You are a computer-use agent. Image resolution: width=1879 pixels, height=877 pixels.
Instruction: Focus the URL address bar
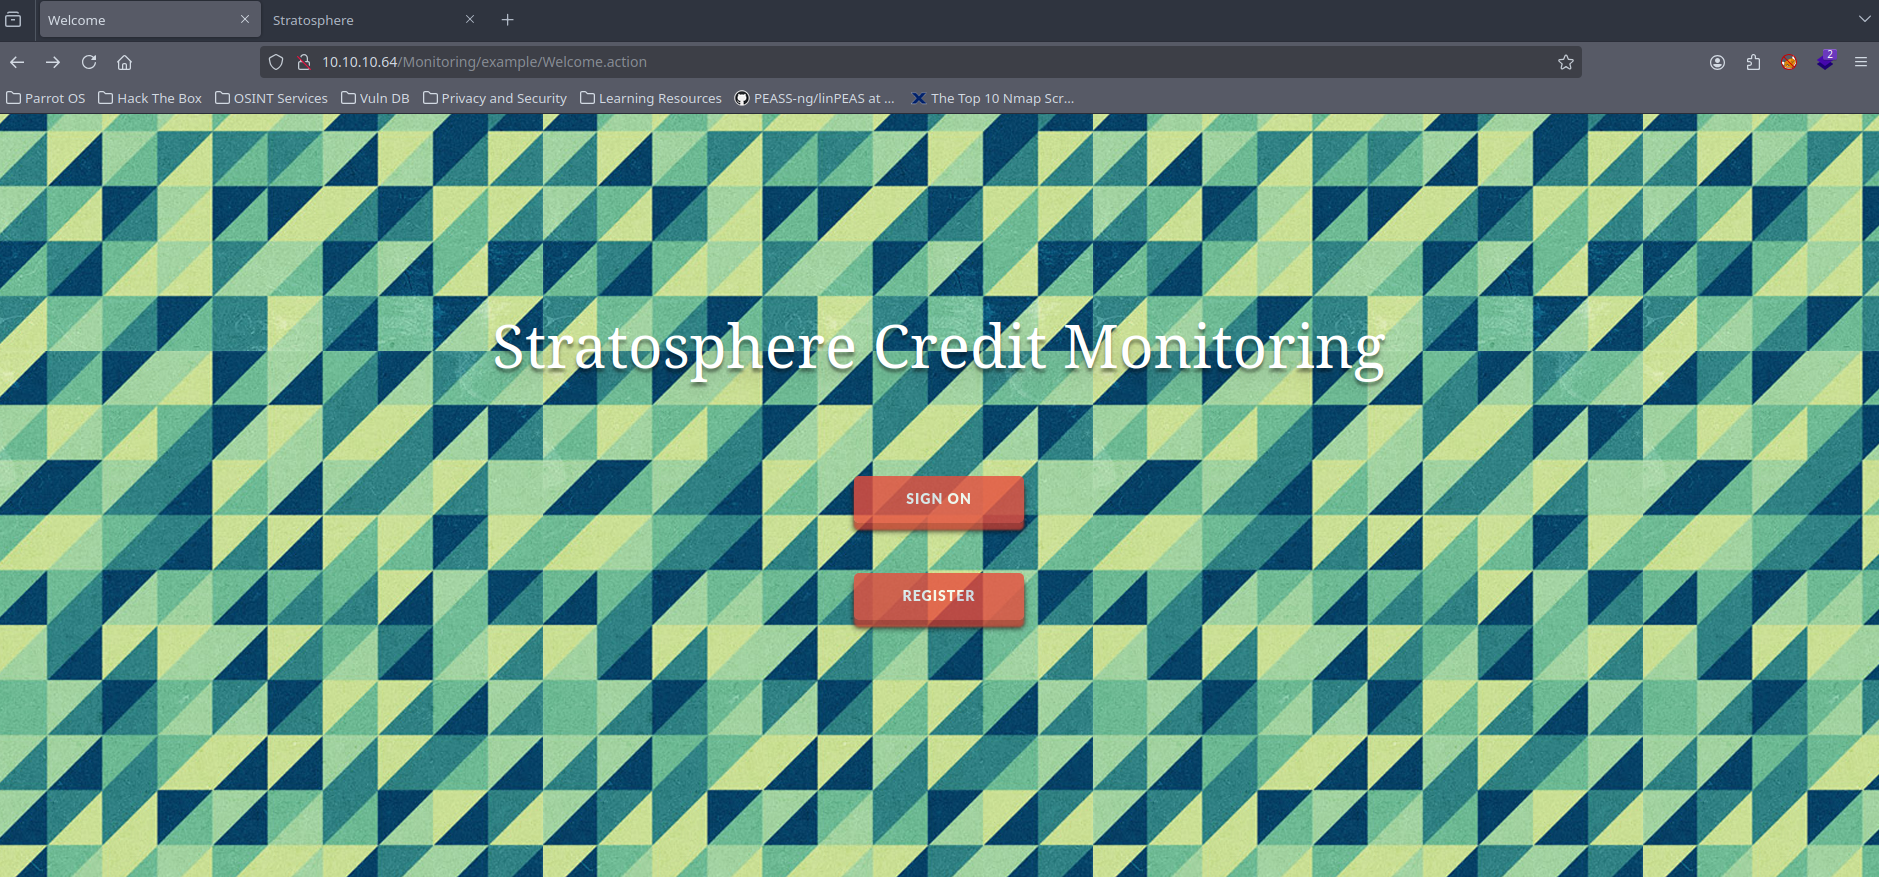tap(900, 62)
